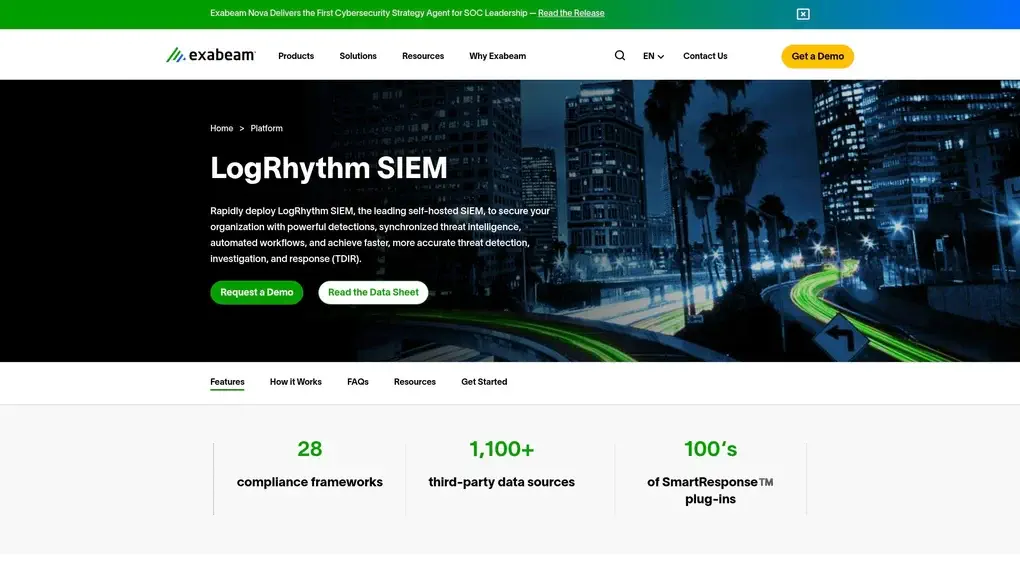Open the search magnifier icon
The height and width of the screenshot is (574, 1020).
click(620, 56)
